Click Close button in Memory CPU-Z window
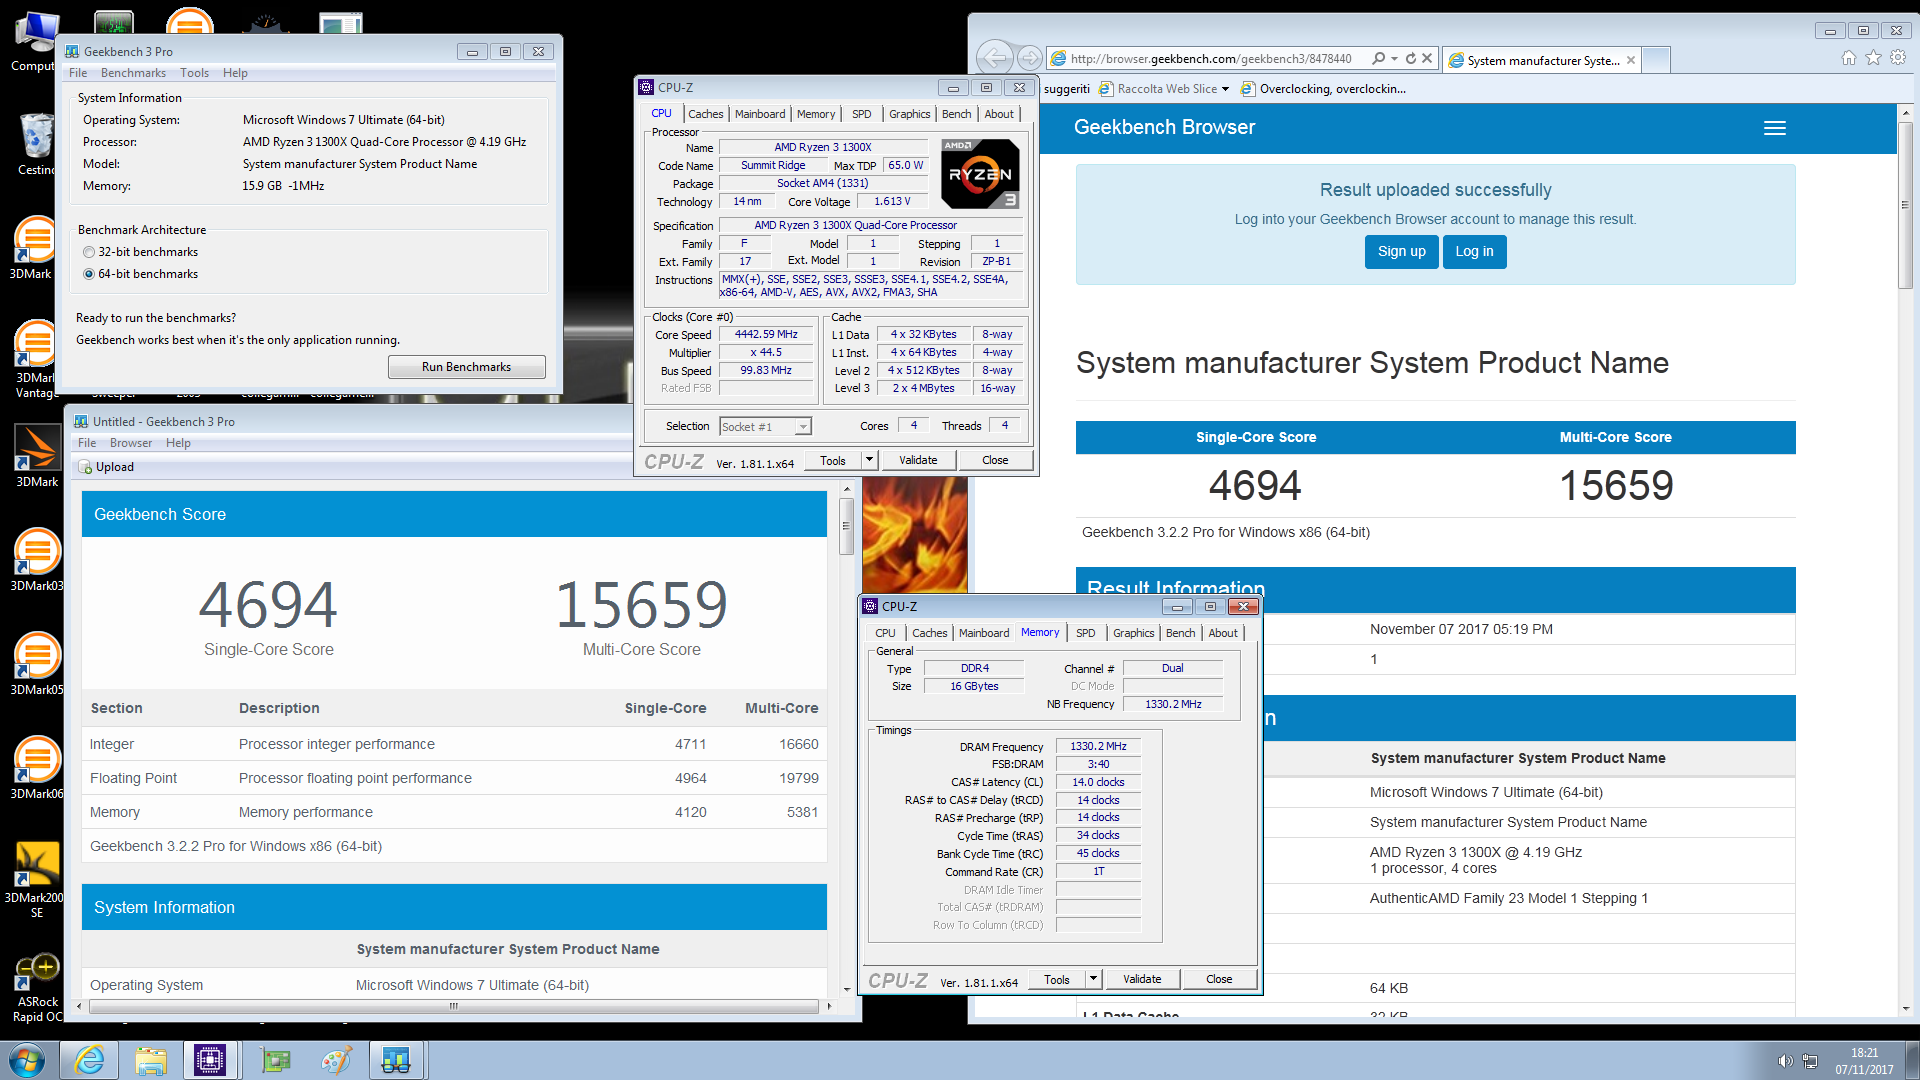 tap(1219, 979)
